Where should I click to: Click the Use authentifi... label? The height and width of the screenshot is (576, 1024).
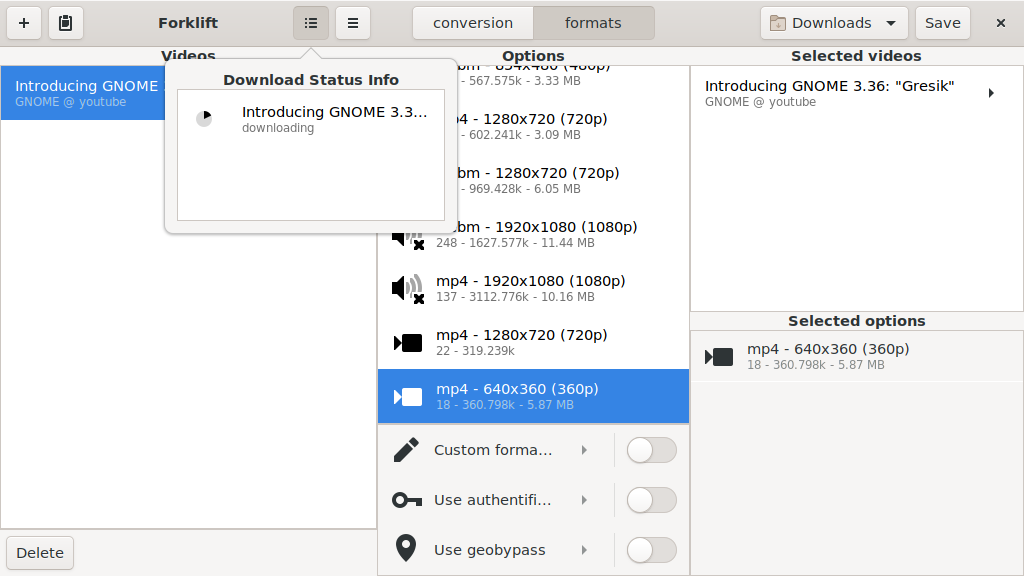[x=492, y=500]
